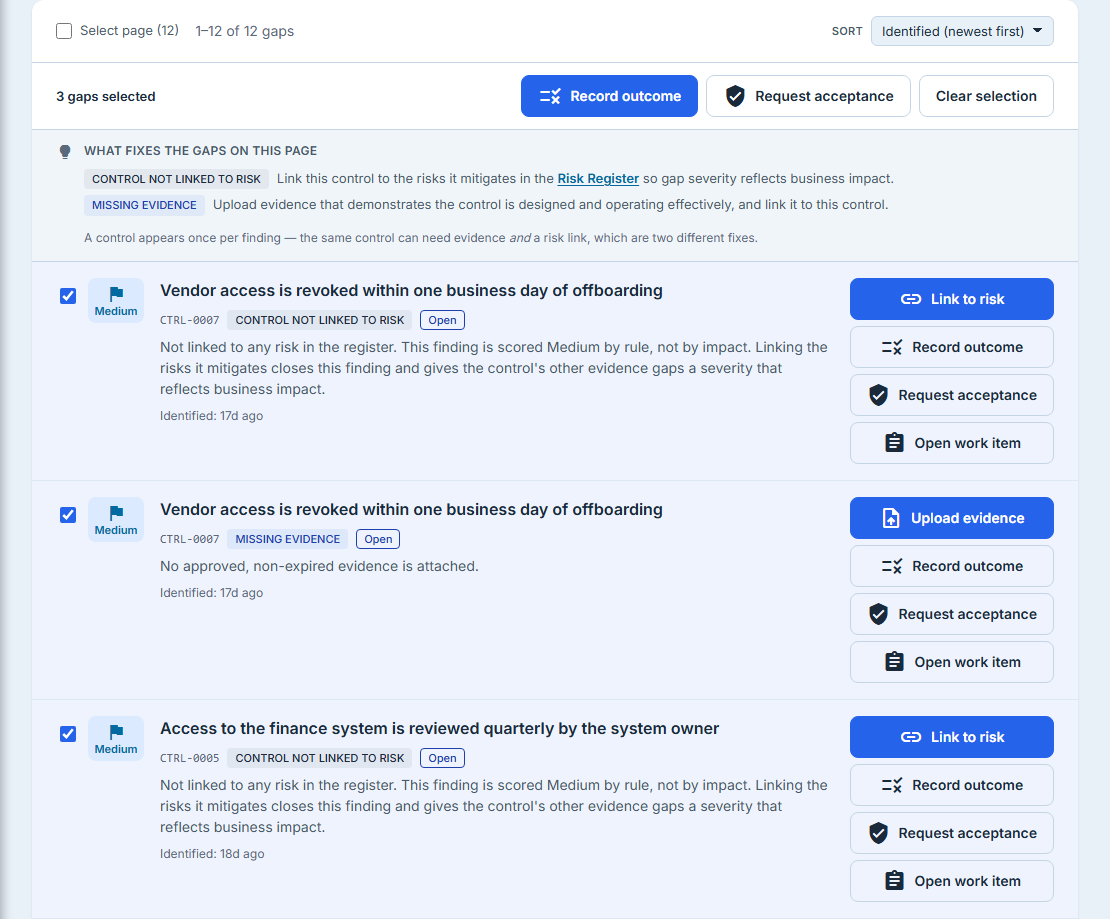Open the Sort dropdown showing Identified (newest first)
The image size is (1110, 919).
962,31
